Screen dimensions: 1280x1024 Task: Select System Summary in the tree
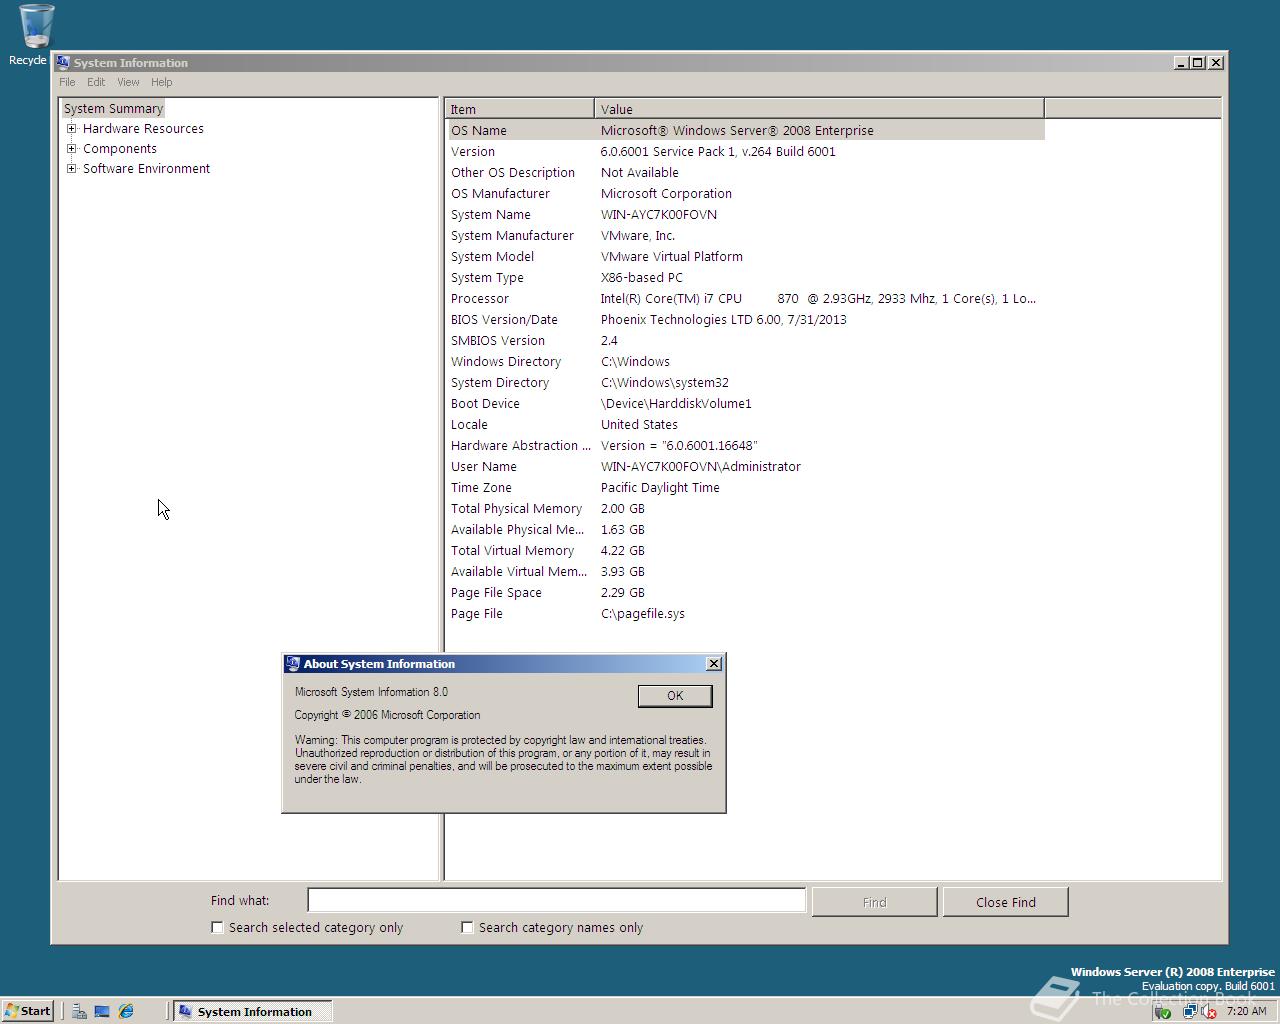[113, 108]
